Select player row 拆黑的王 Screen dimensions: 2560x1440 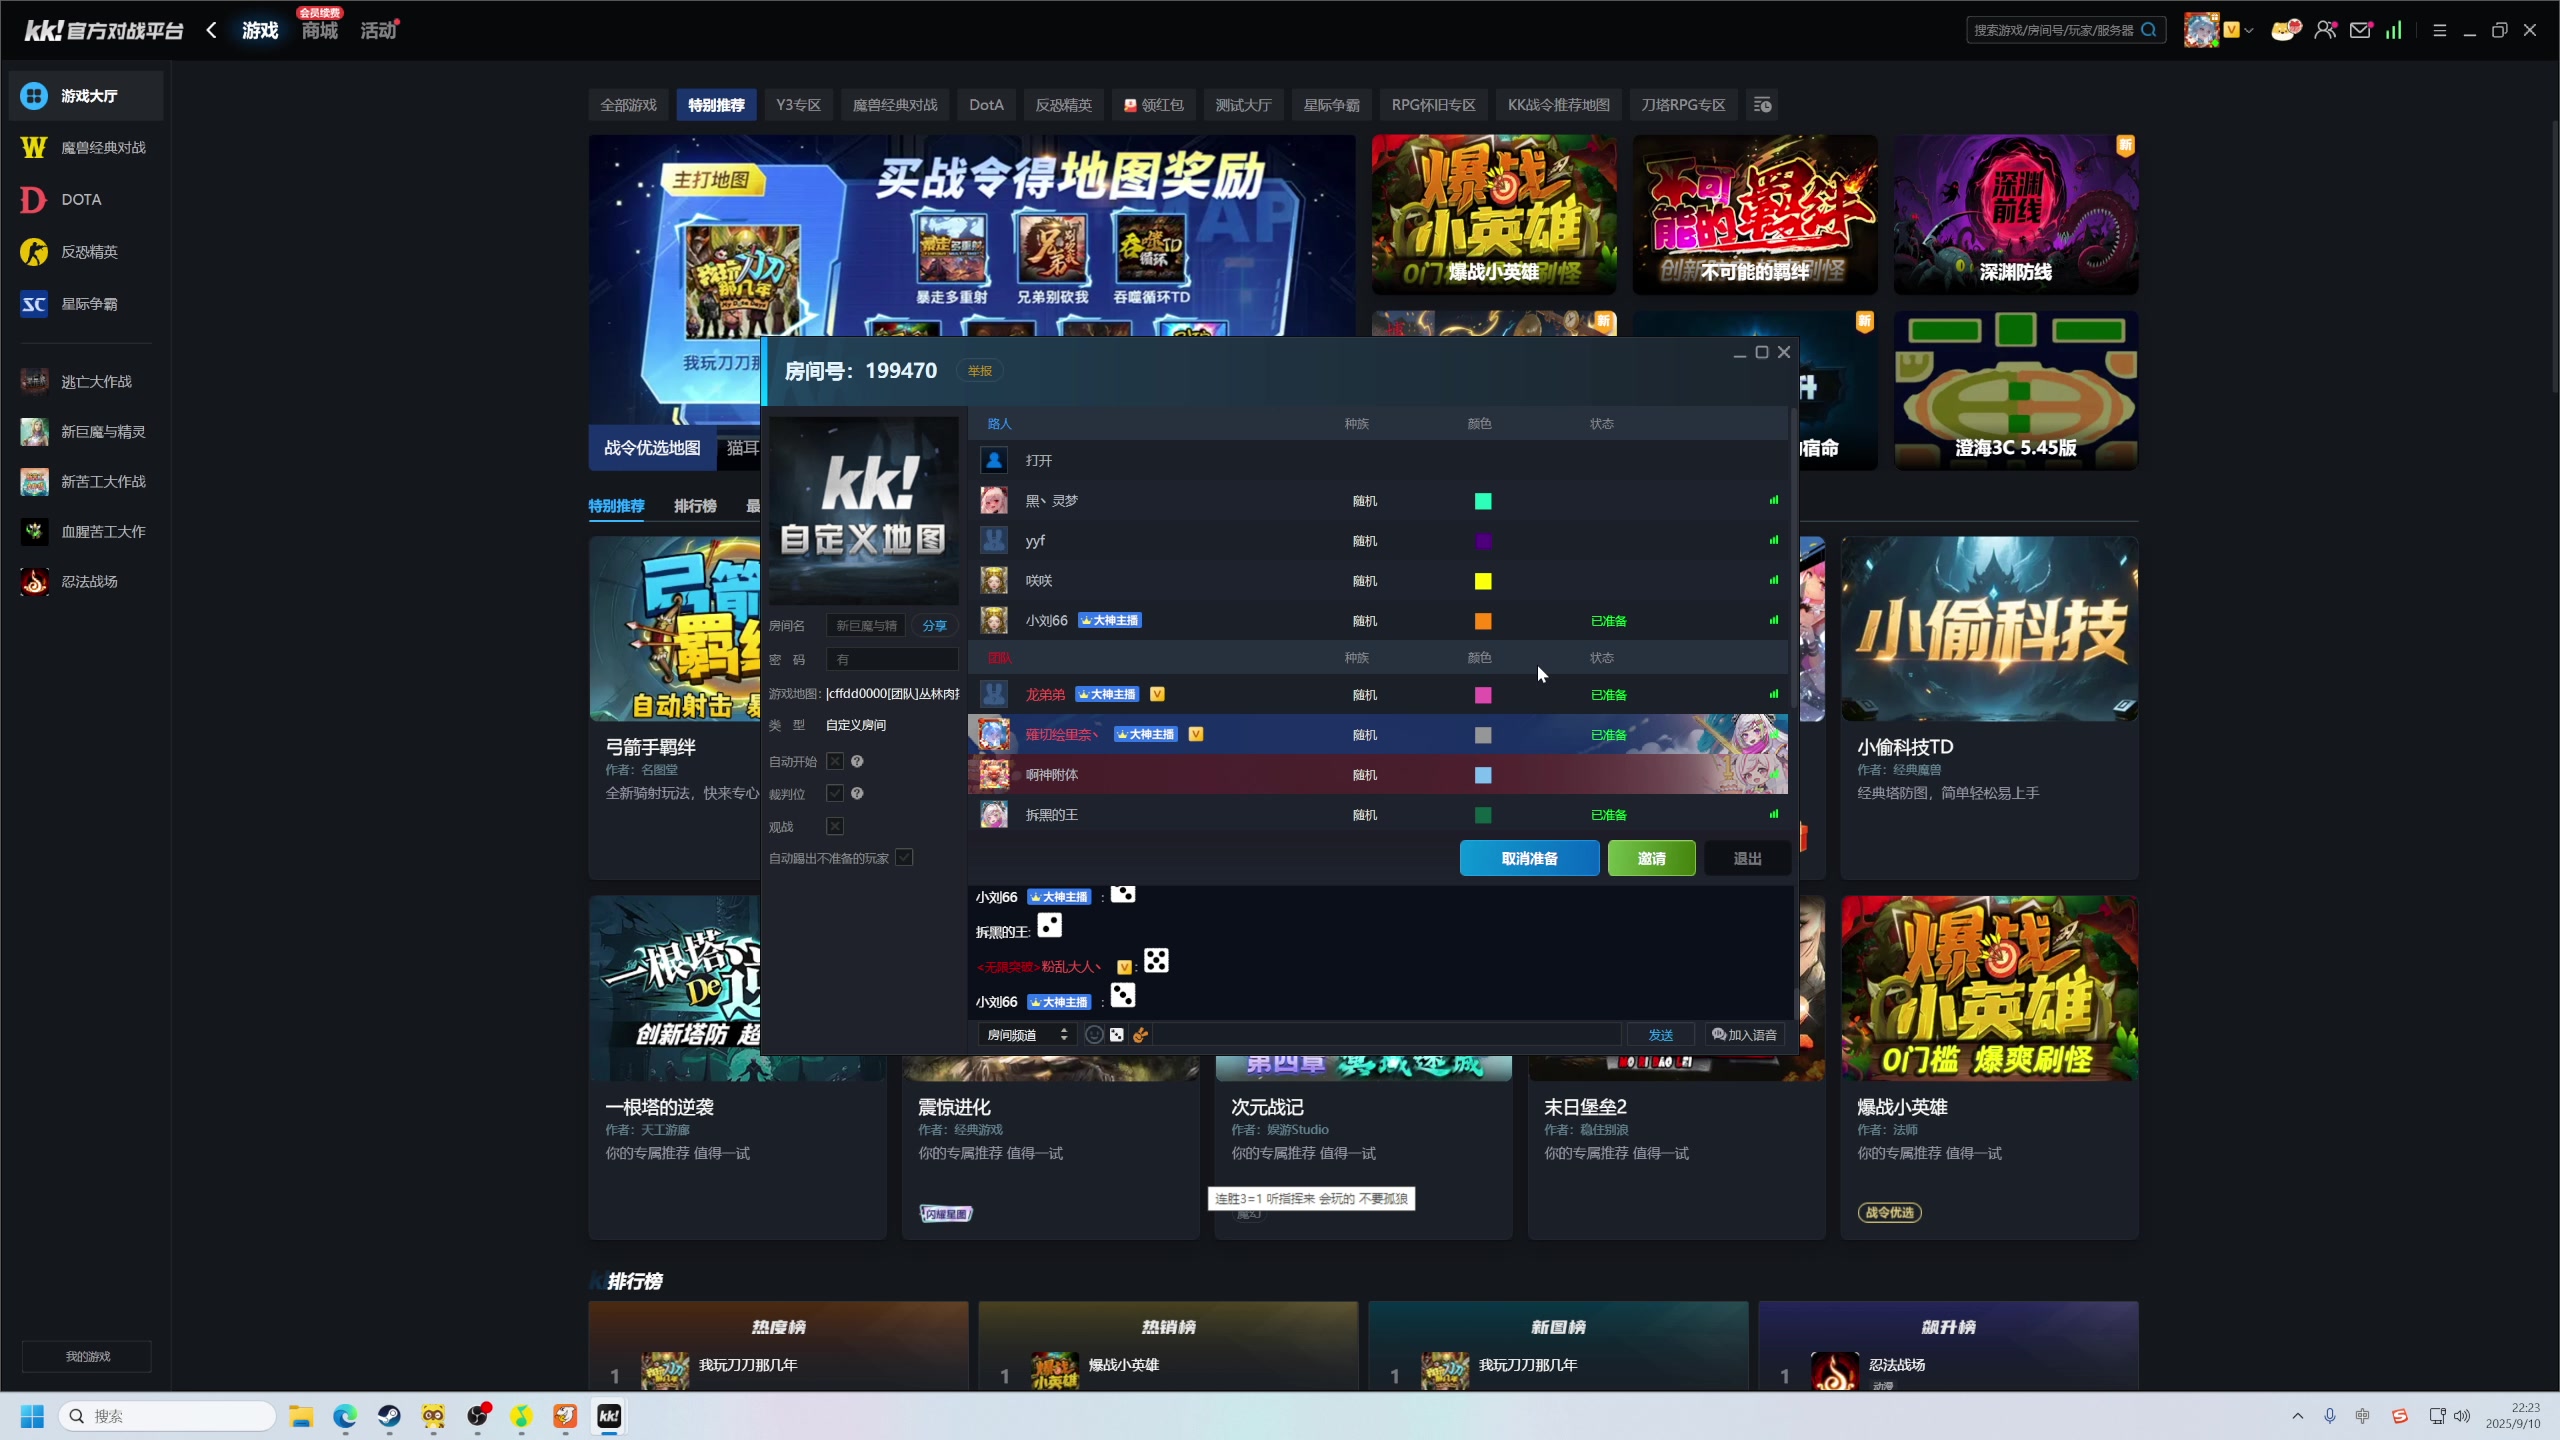(1378, 815)
